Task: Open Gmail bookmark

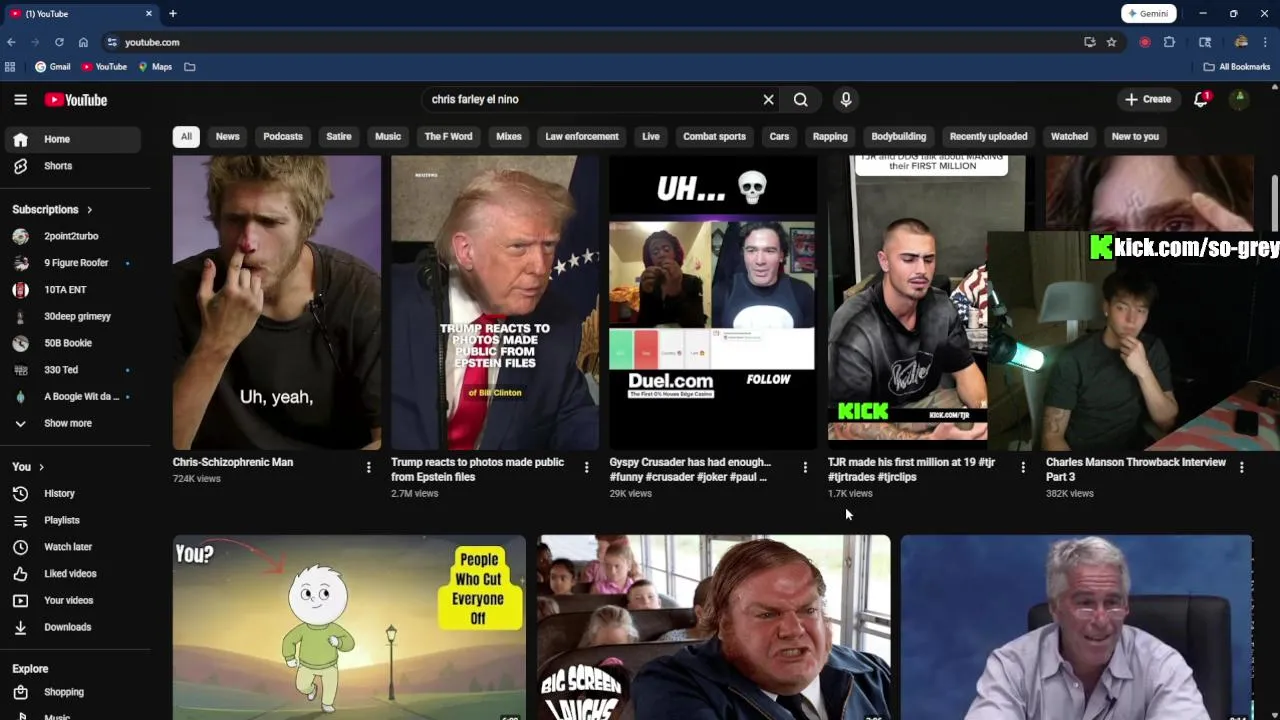Action: pyautogui.click(x=53, y=67)
